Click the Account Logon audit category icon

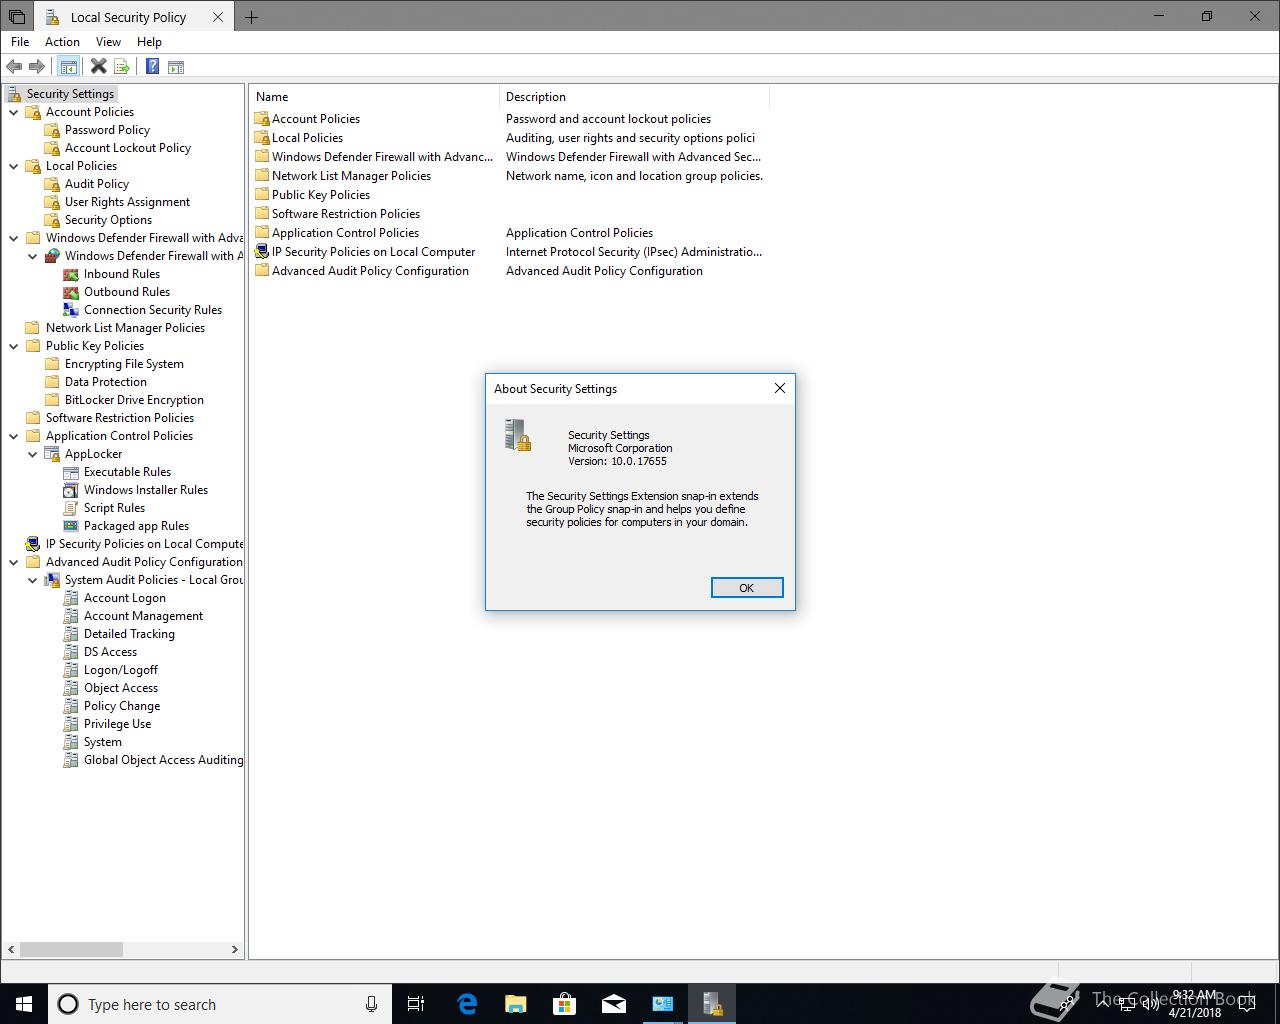point(71,598)
